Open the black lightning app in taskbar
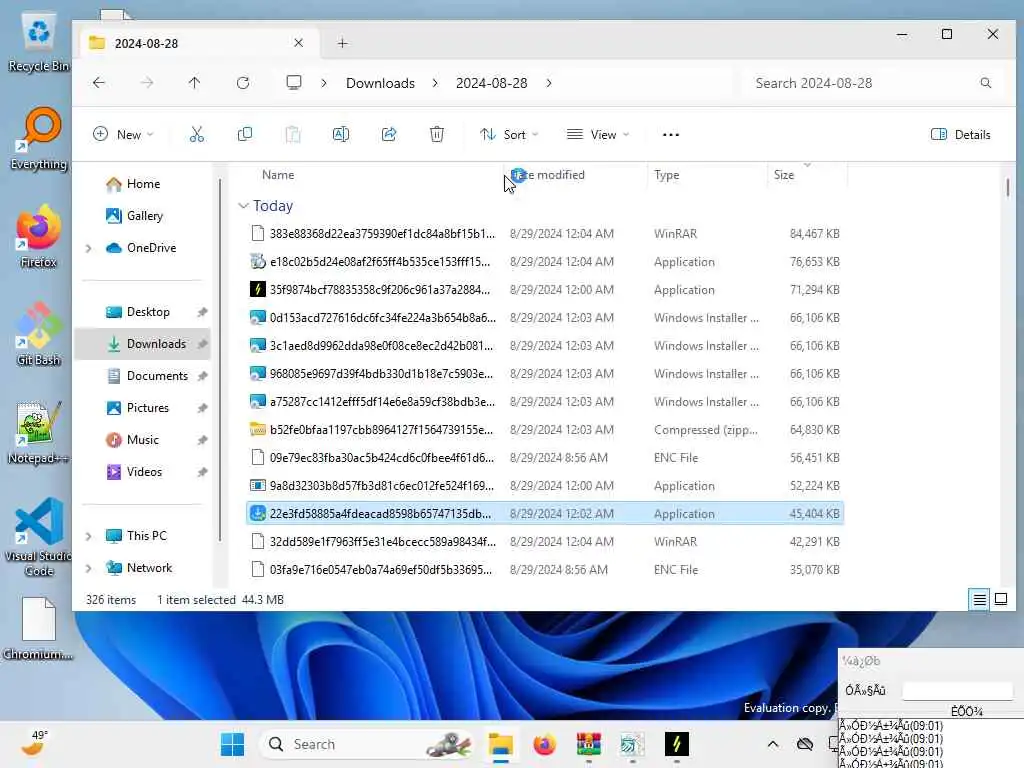The height and width of the screenshot is (768, 1024). 677,744
